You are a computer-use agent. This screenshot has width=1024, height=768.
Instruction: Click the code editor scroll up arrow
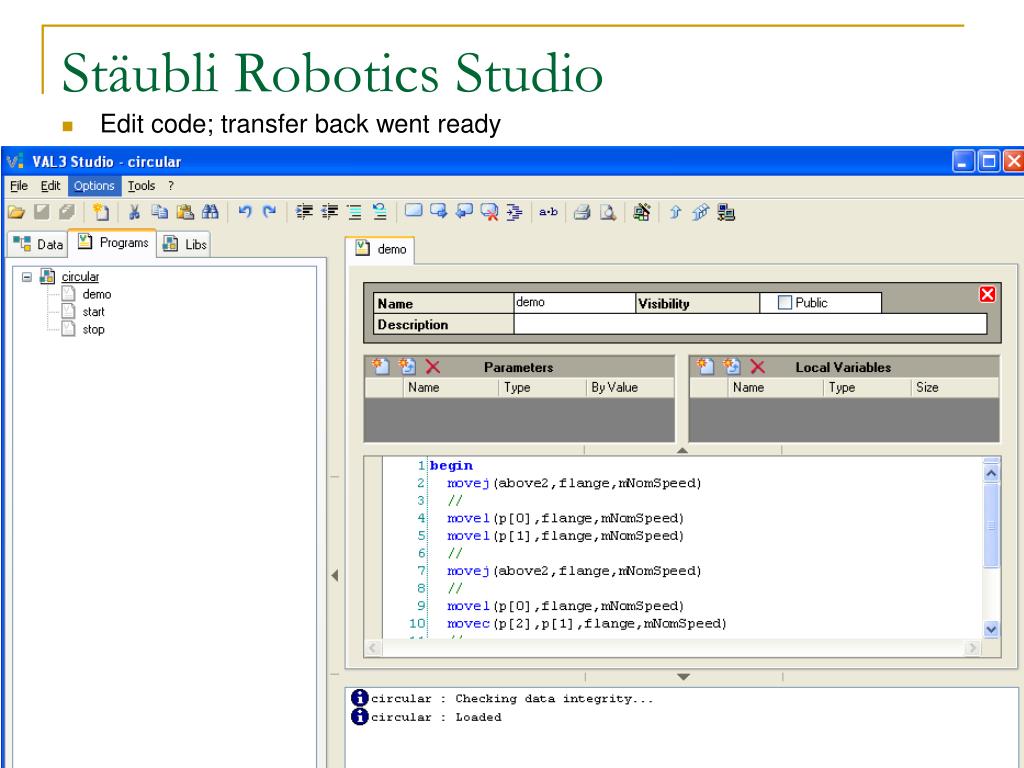click(991, 473)
